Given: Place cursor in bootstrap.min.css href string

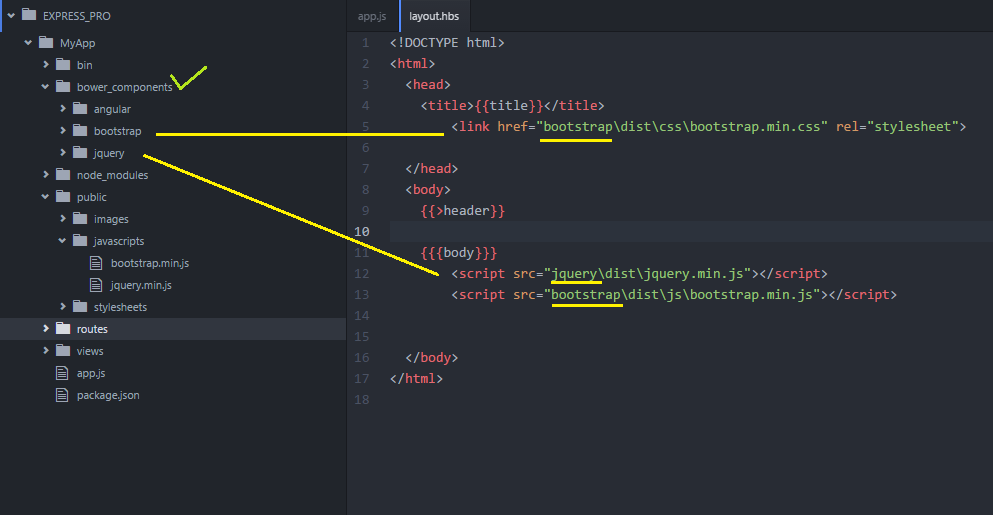Looking at the screenshot, I should point(682,127).
